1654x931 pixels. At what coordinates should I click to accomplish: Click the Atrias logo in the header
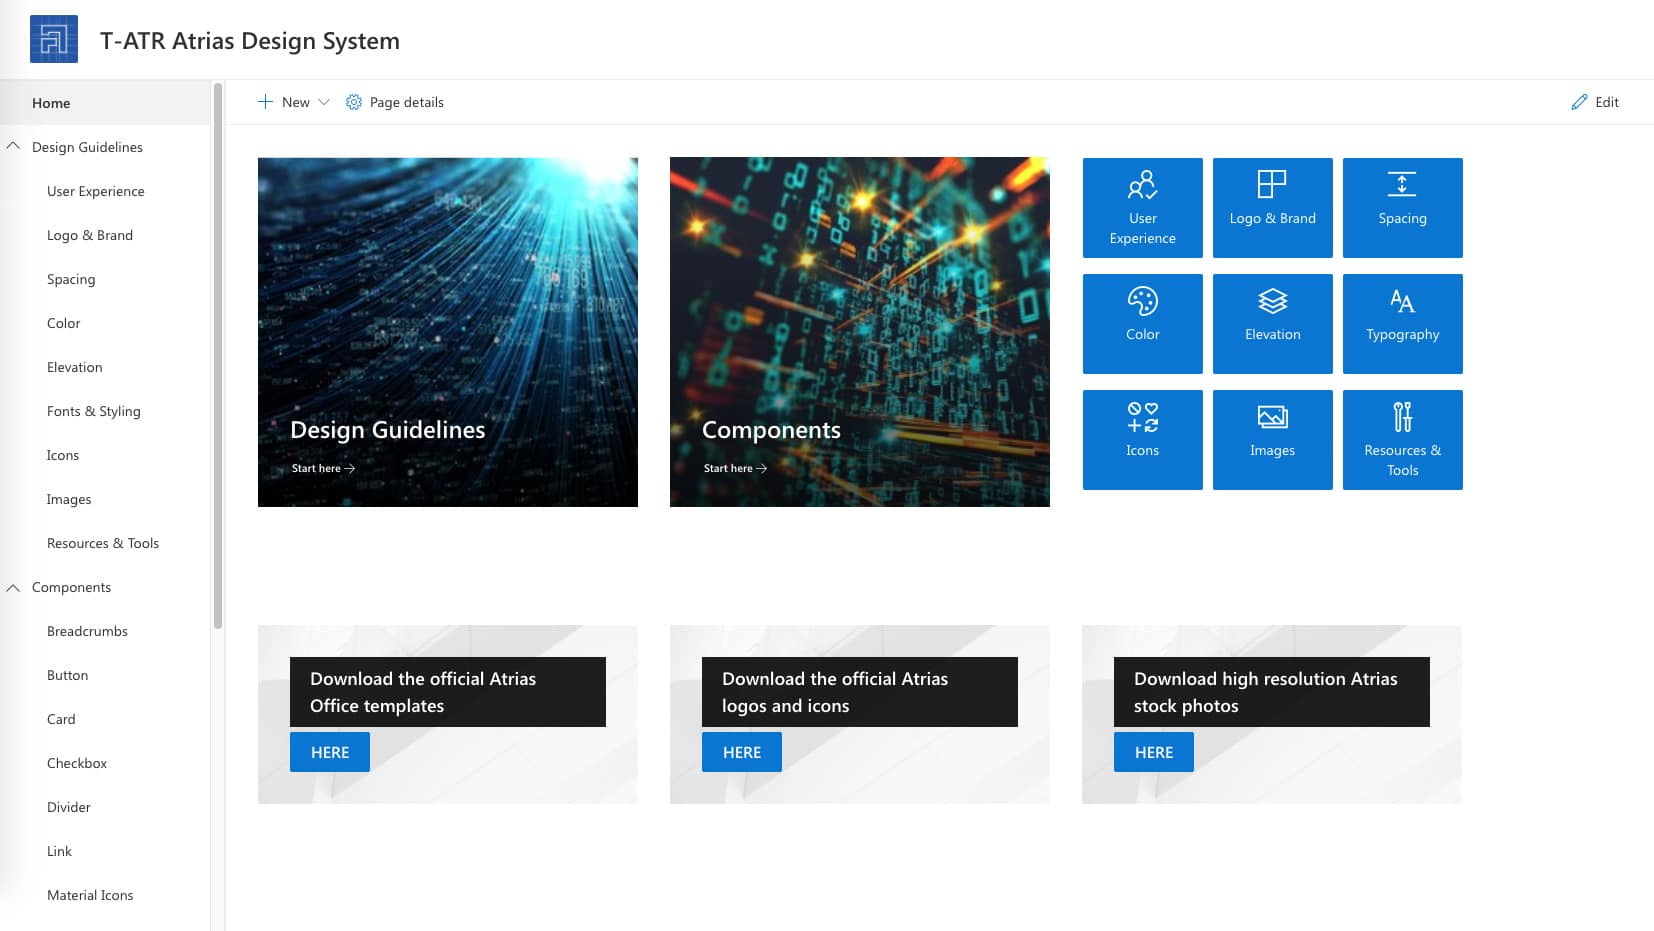pos(53,38)
